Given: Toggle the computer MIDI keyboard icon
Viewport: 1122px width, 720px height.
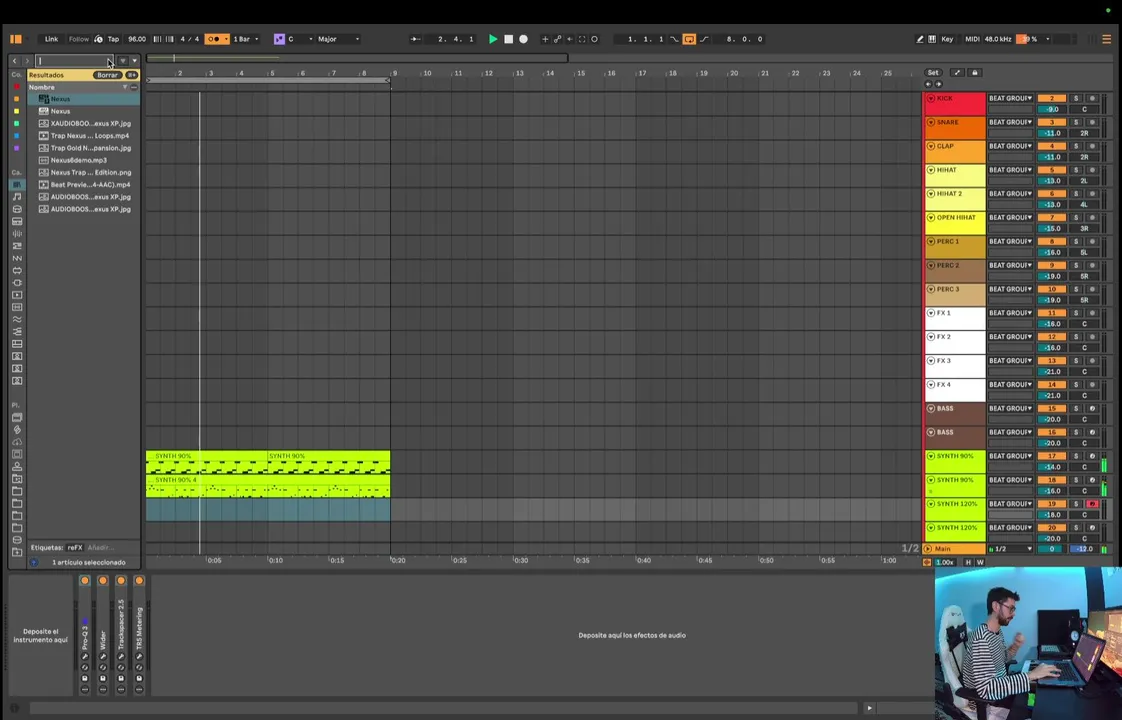Looking at the screenshot, I should point(932,39).
